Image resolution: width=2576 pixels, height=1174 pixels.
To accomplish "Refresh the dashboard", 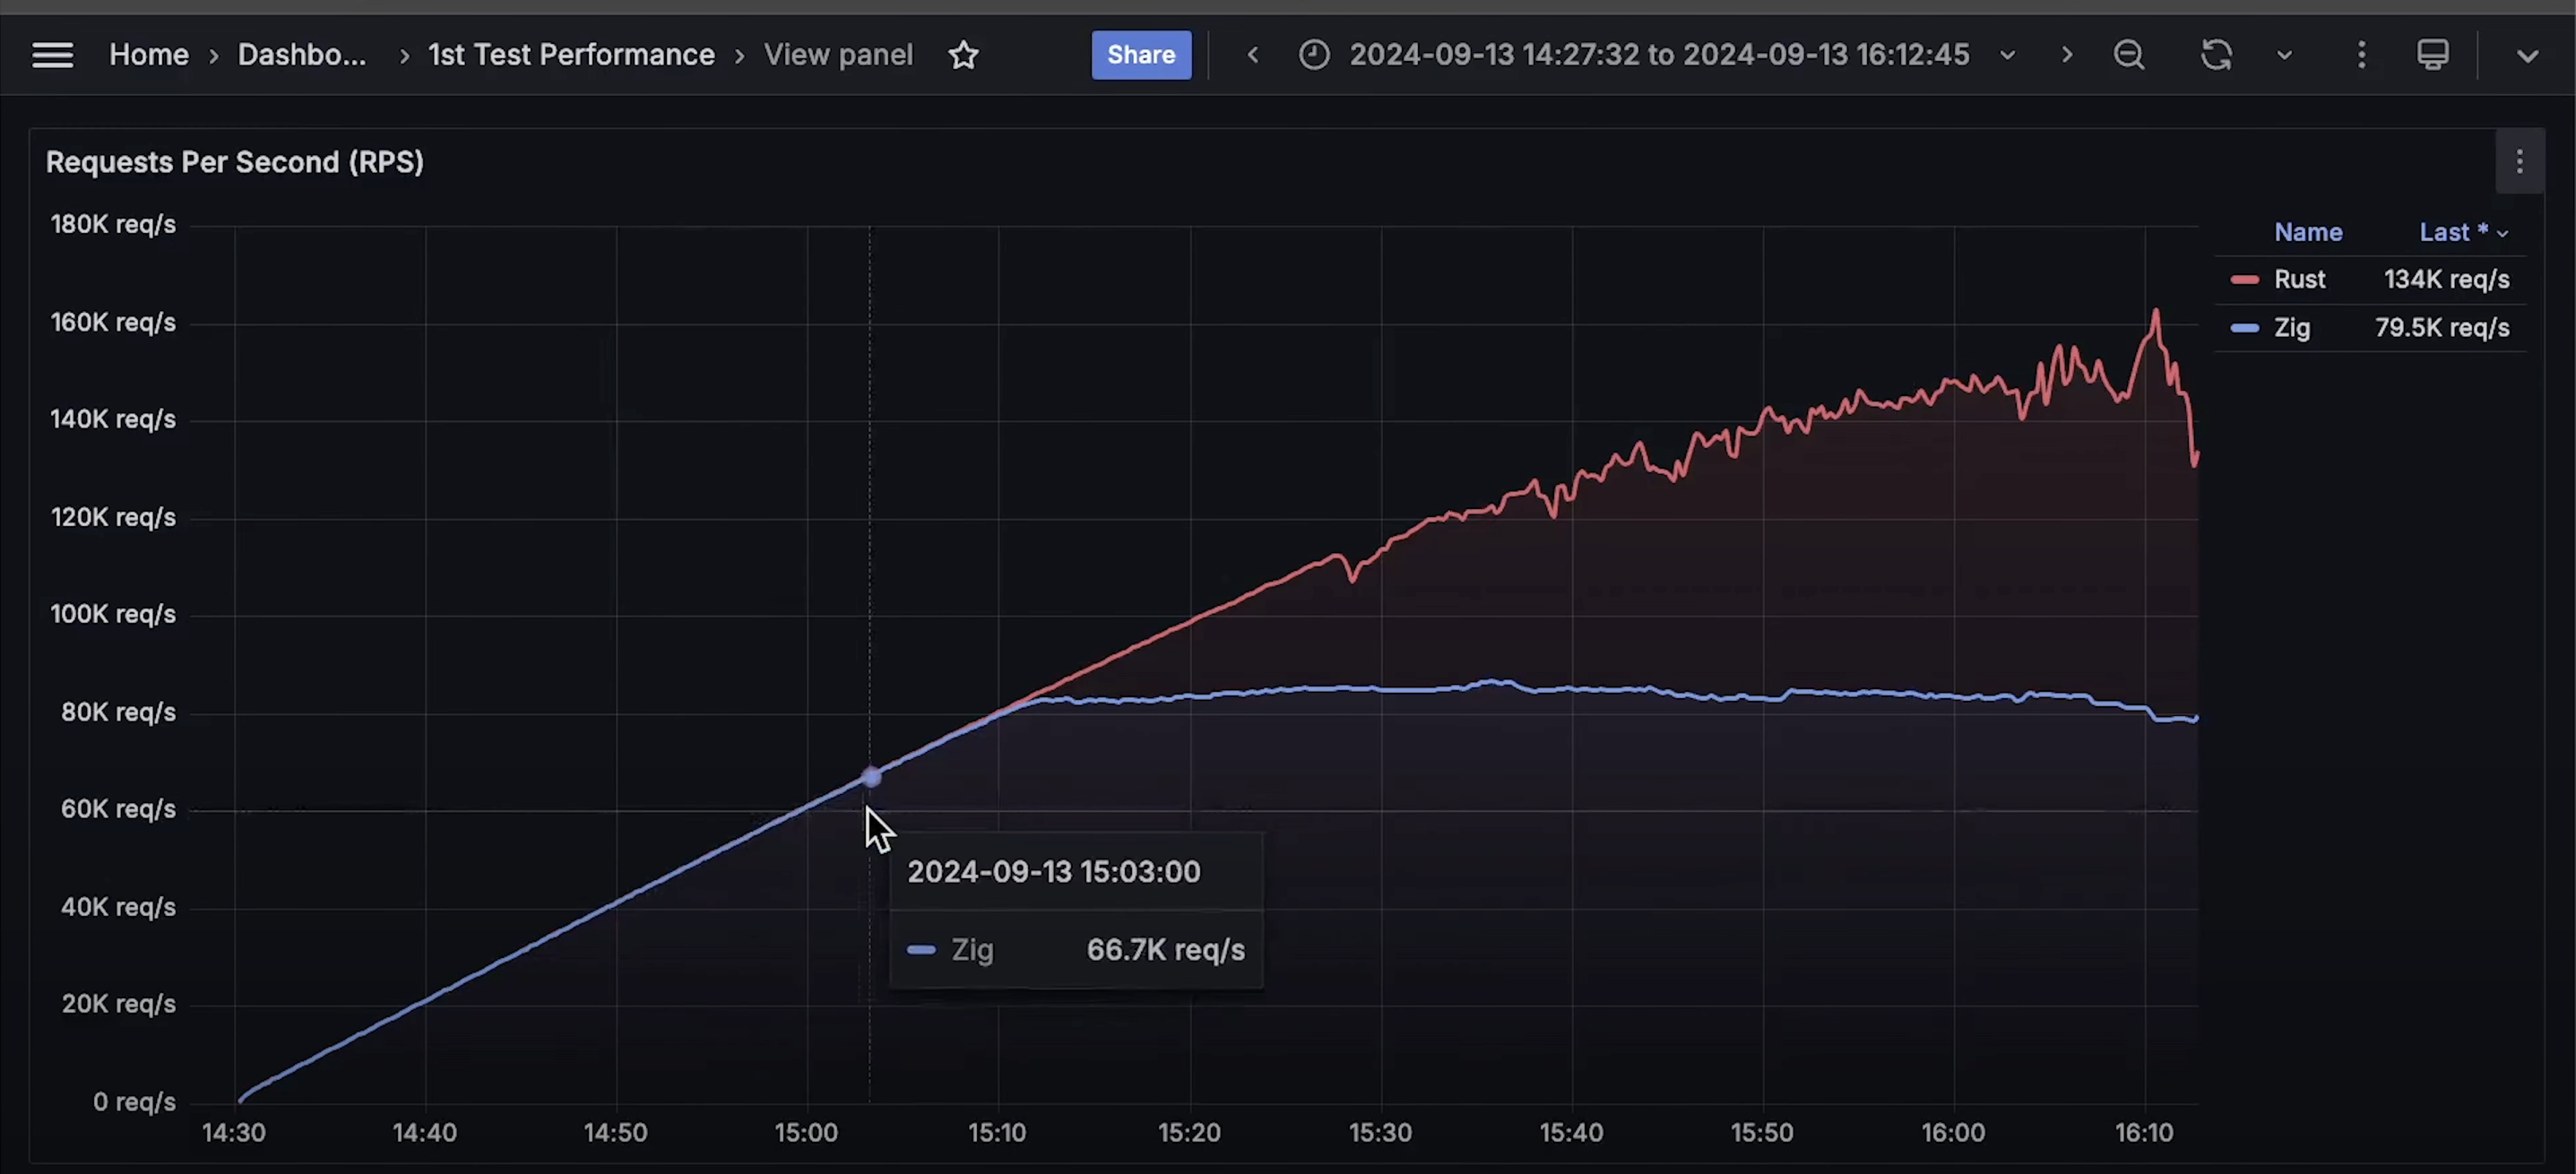I will (x=2216, y=55).
